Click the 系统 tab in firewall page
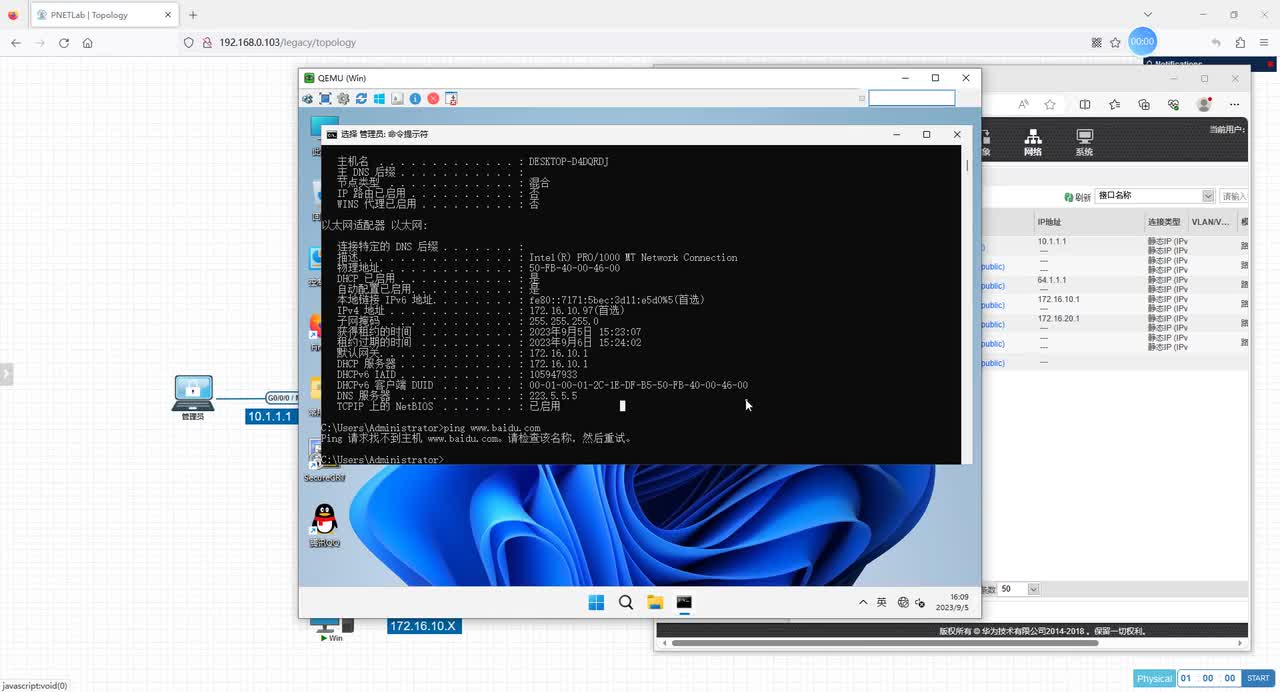This screenshot has width=1280, height=692. (1084, 143)
